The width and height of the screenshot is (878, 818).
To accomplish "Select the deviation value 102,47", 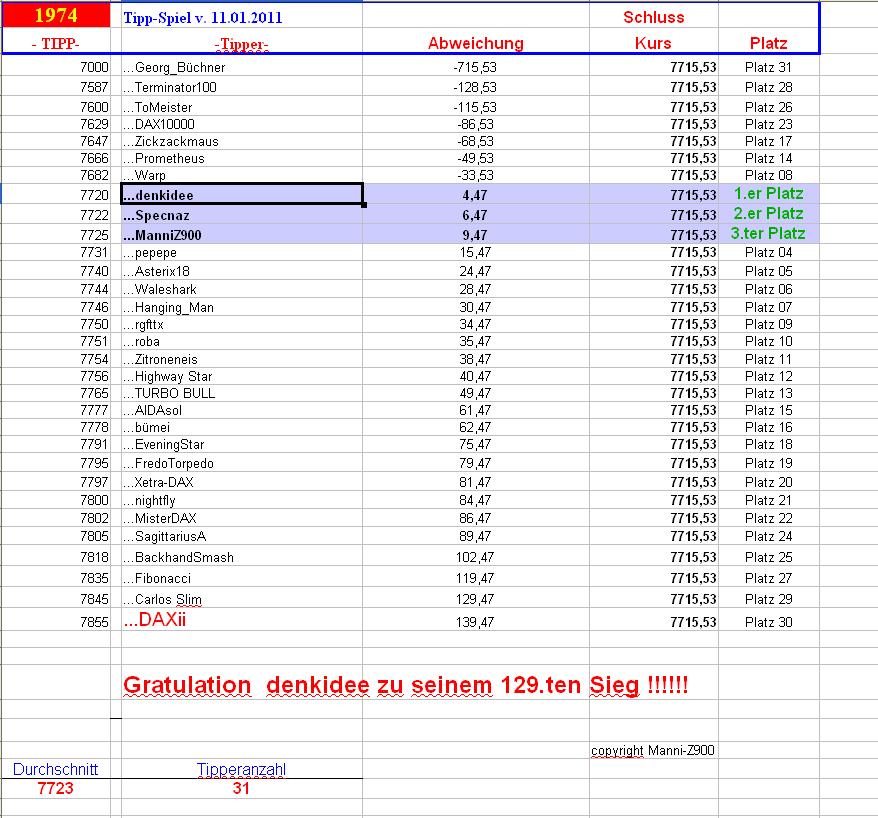I will 475,557.
